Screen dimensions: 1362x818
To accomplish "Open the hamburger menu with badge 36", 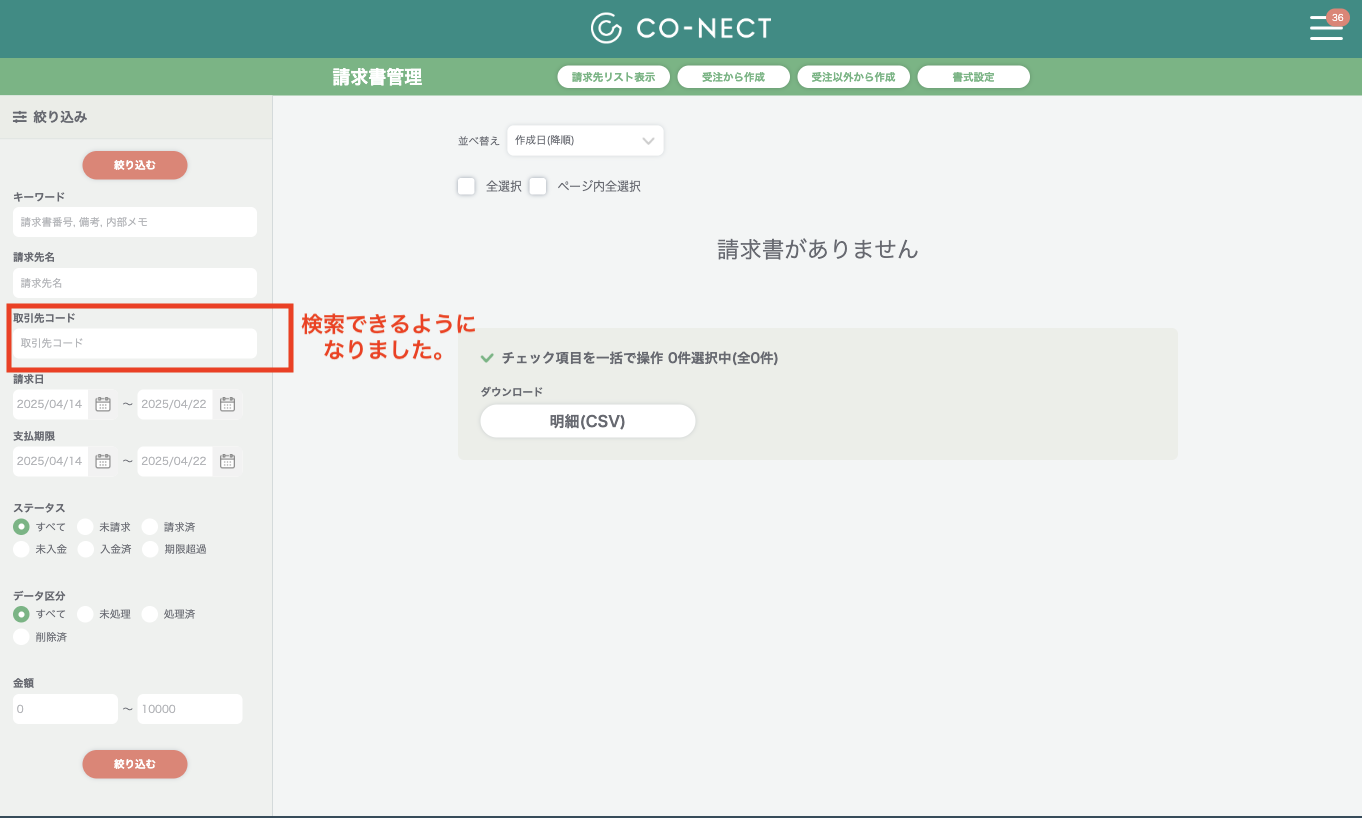I will [x=1326, y=28].
